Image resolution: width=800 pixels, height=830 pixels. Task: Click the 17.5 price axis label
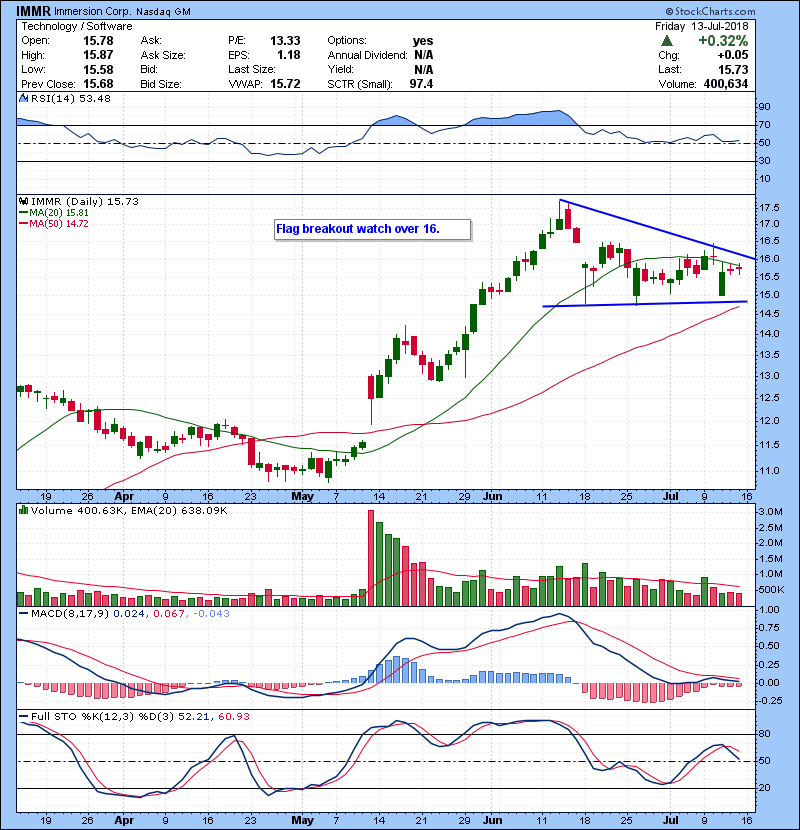pyautogui.click(x=769, y=207)
